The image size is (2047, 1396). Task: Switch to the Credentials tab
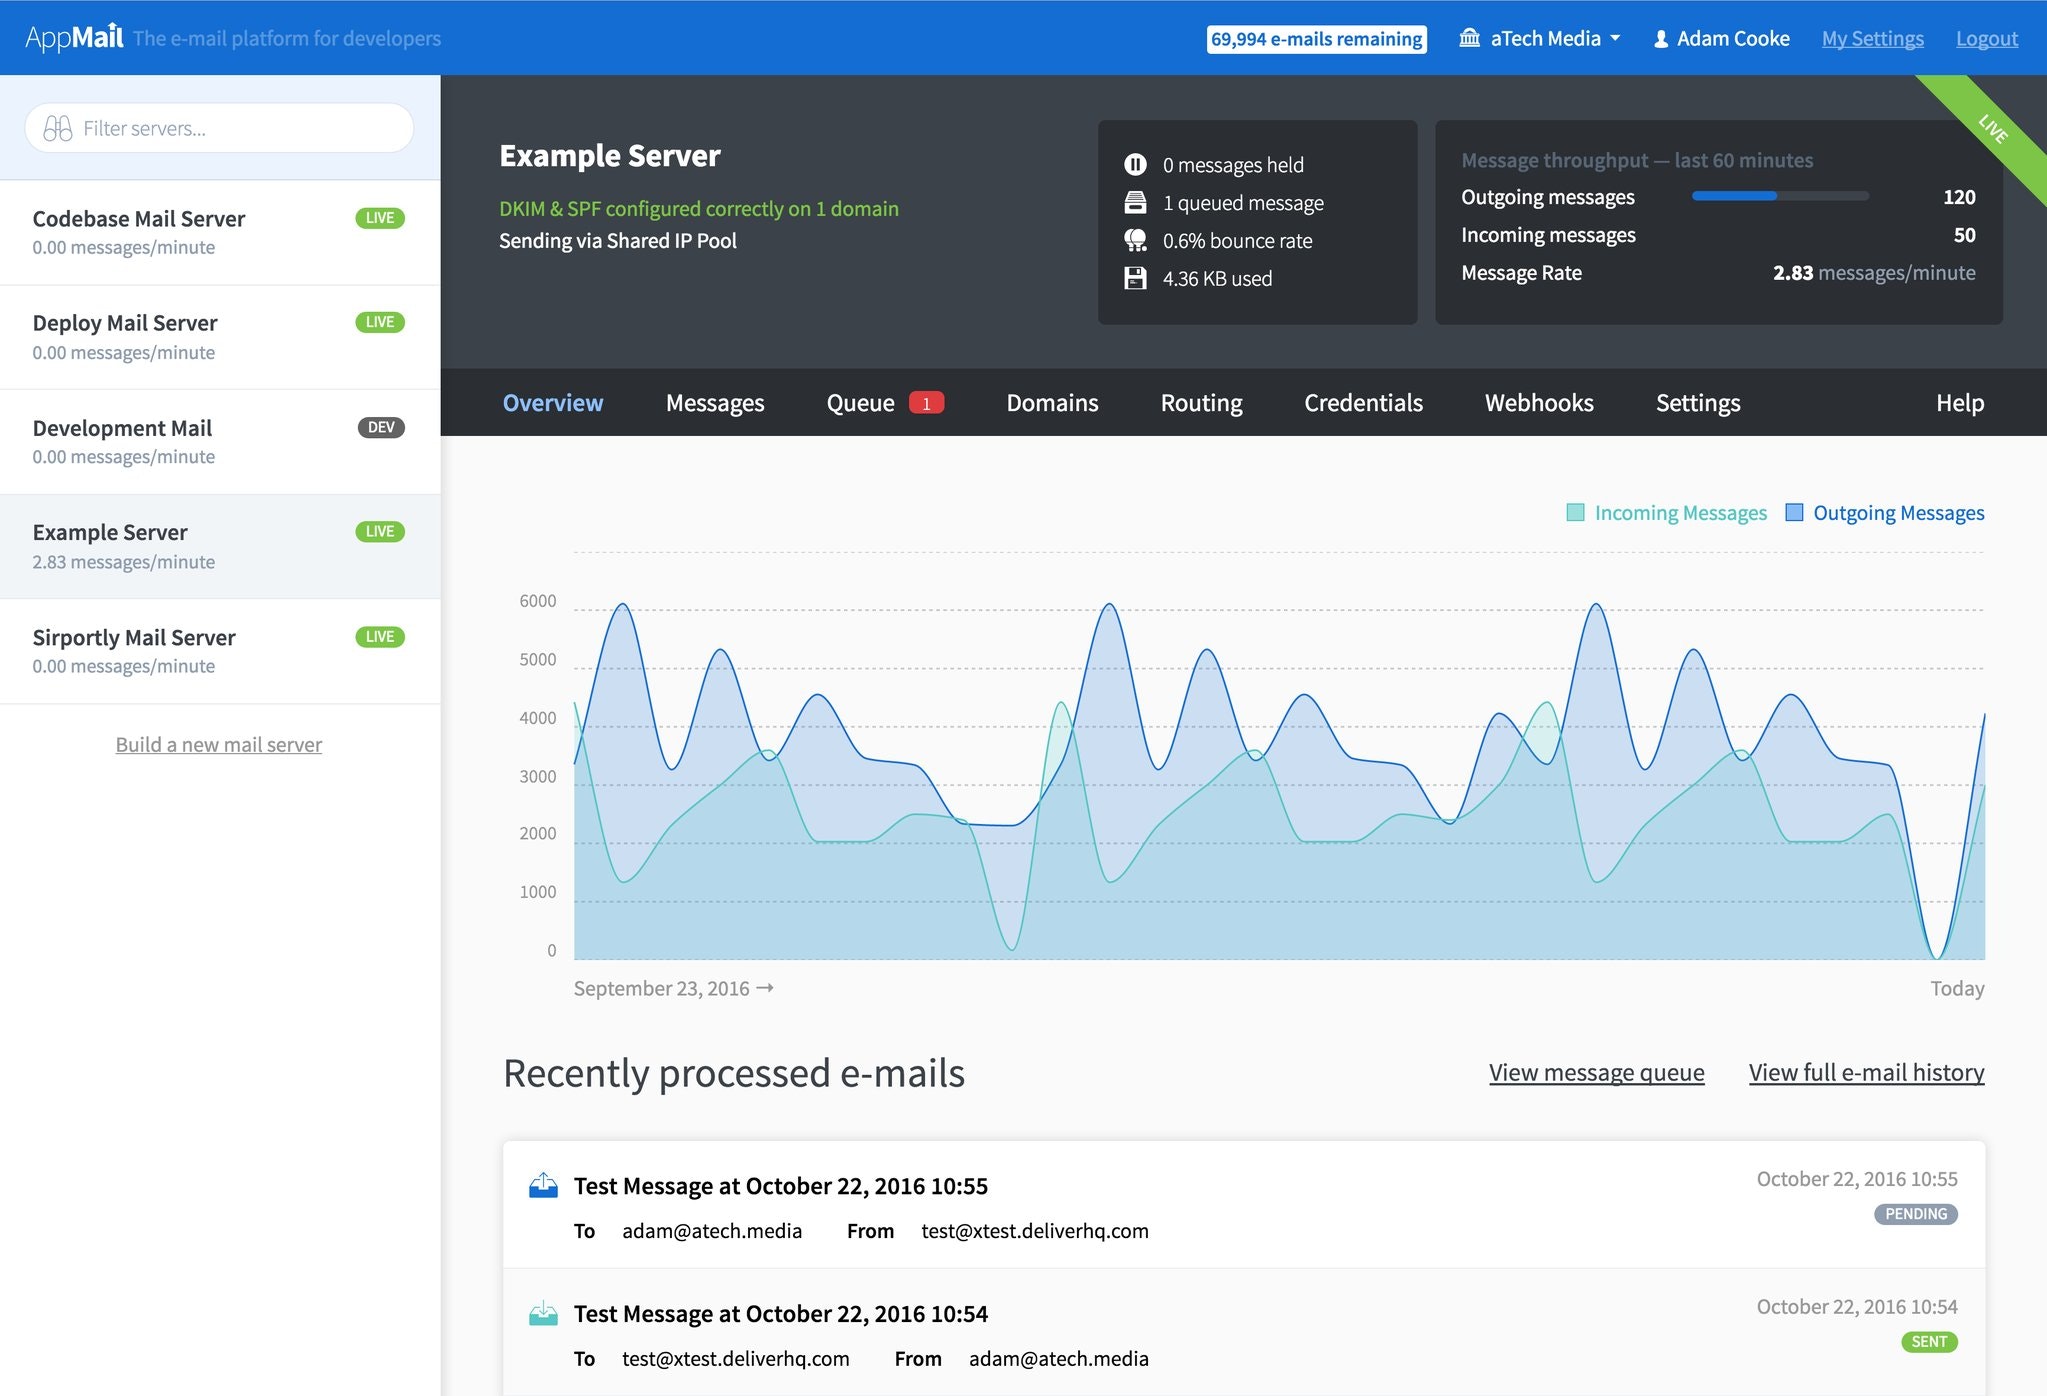1362,403
